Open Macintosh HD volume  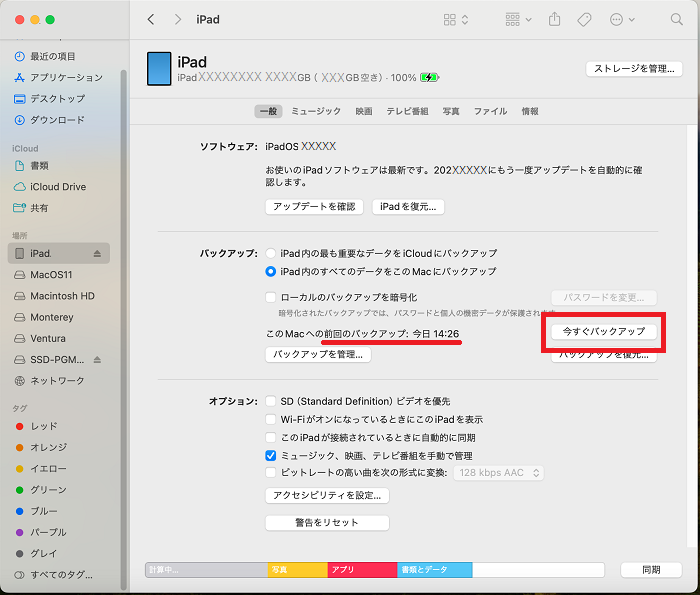(x=54, y=296)
